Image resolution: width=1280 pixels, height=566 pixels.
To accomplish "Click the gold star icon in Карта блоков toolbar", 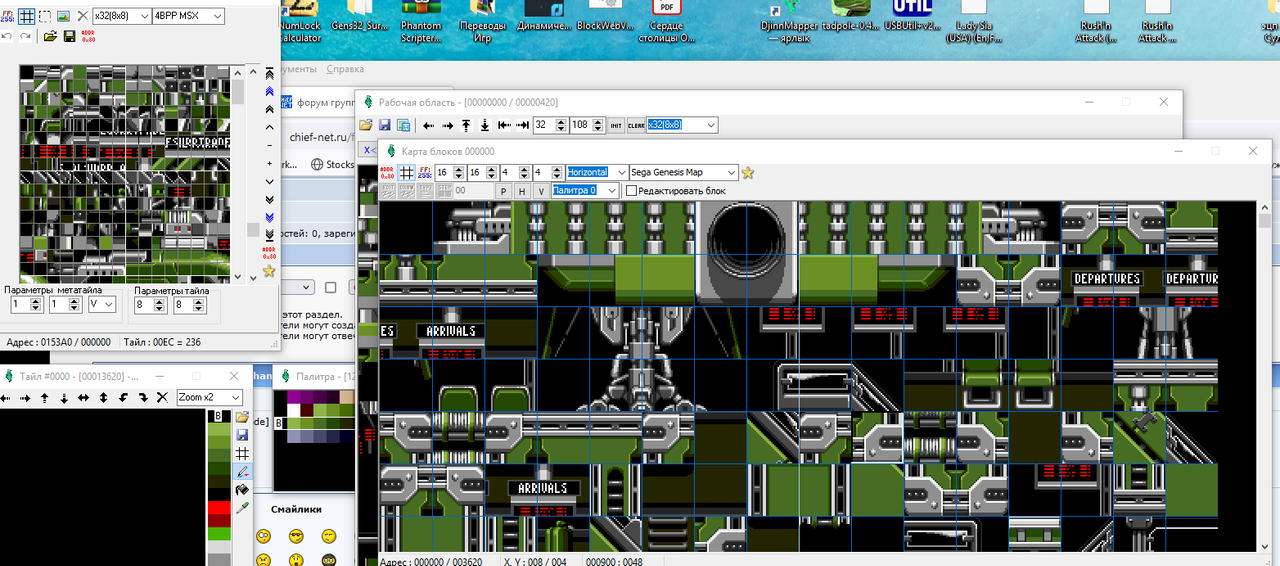I will point(748,172).
